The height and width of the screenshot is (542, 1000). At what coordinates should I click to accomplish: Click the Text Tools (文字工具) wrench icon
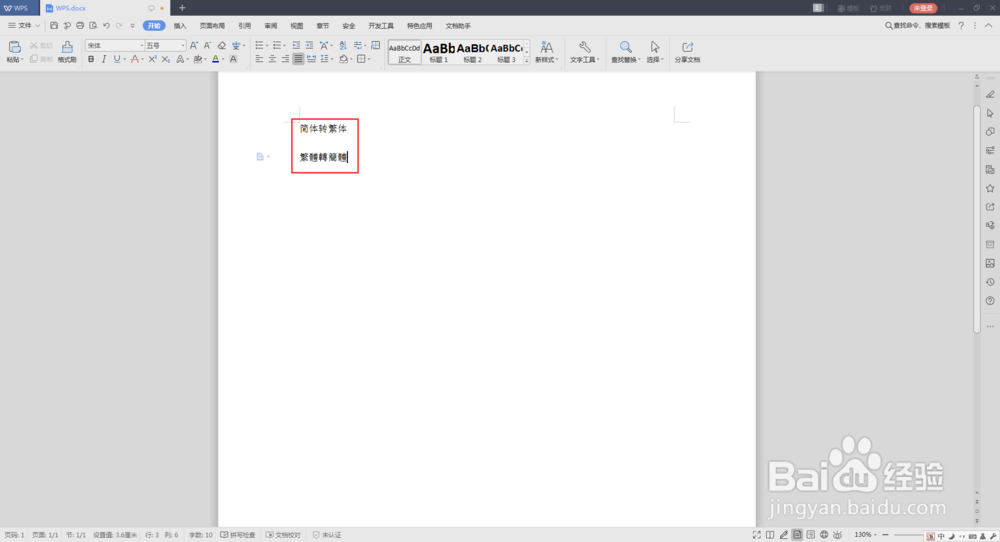(584, 47)
